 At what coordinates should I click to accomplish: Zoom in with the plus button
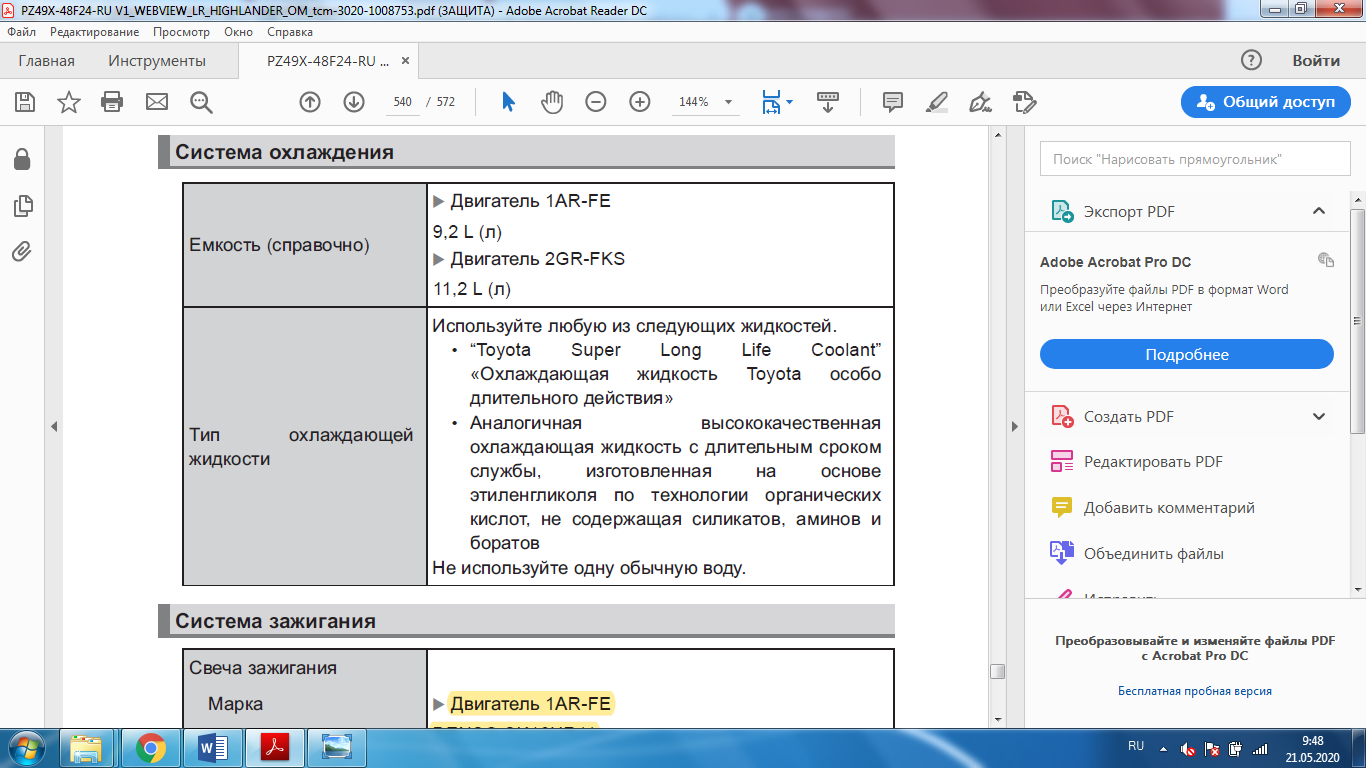[640, 102]
